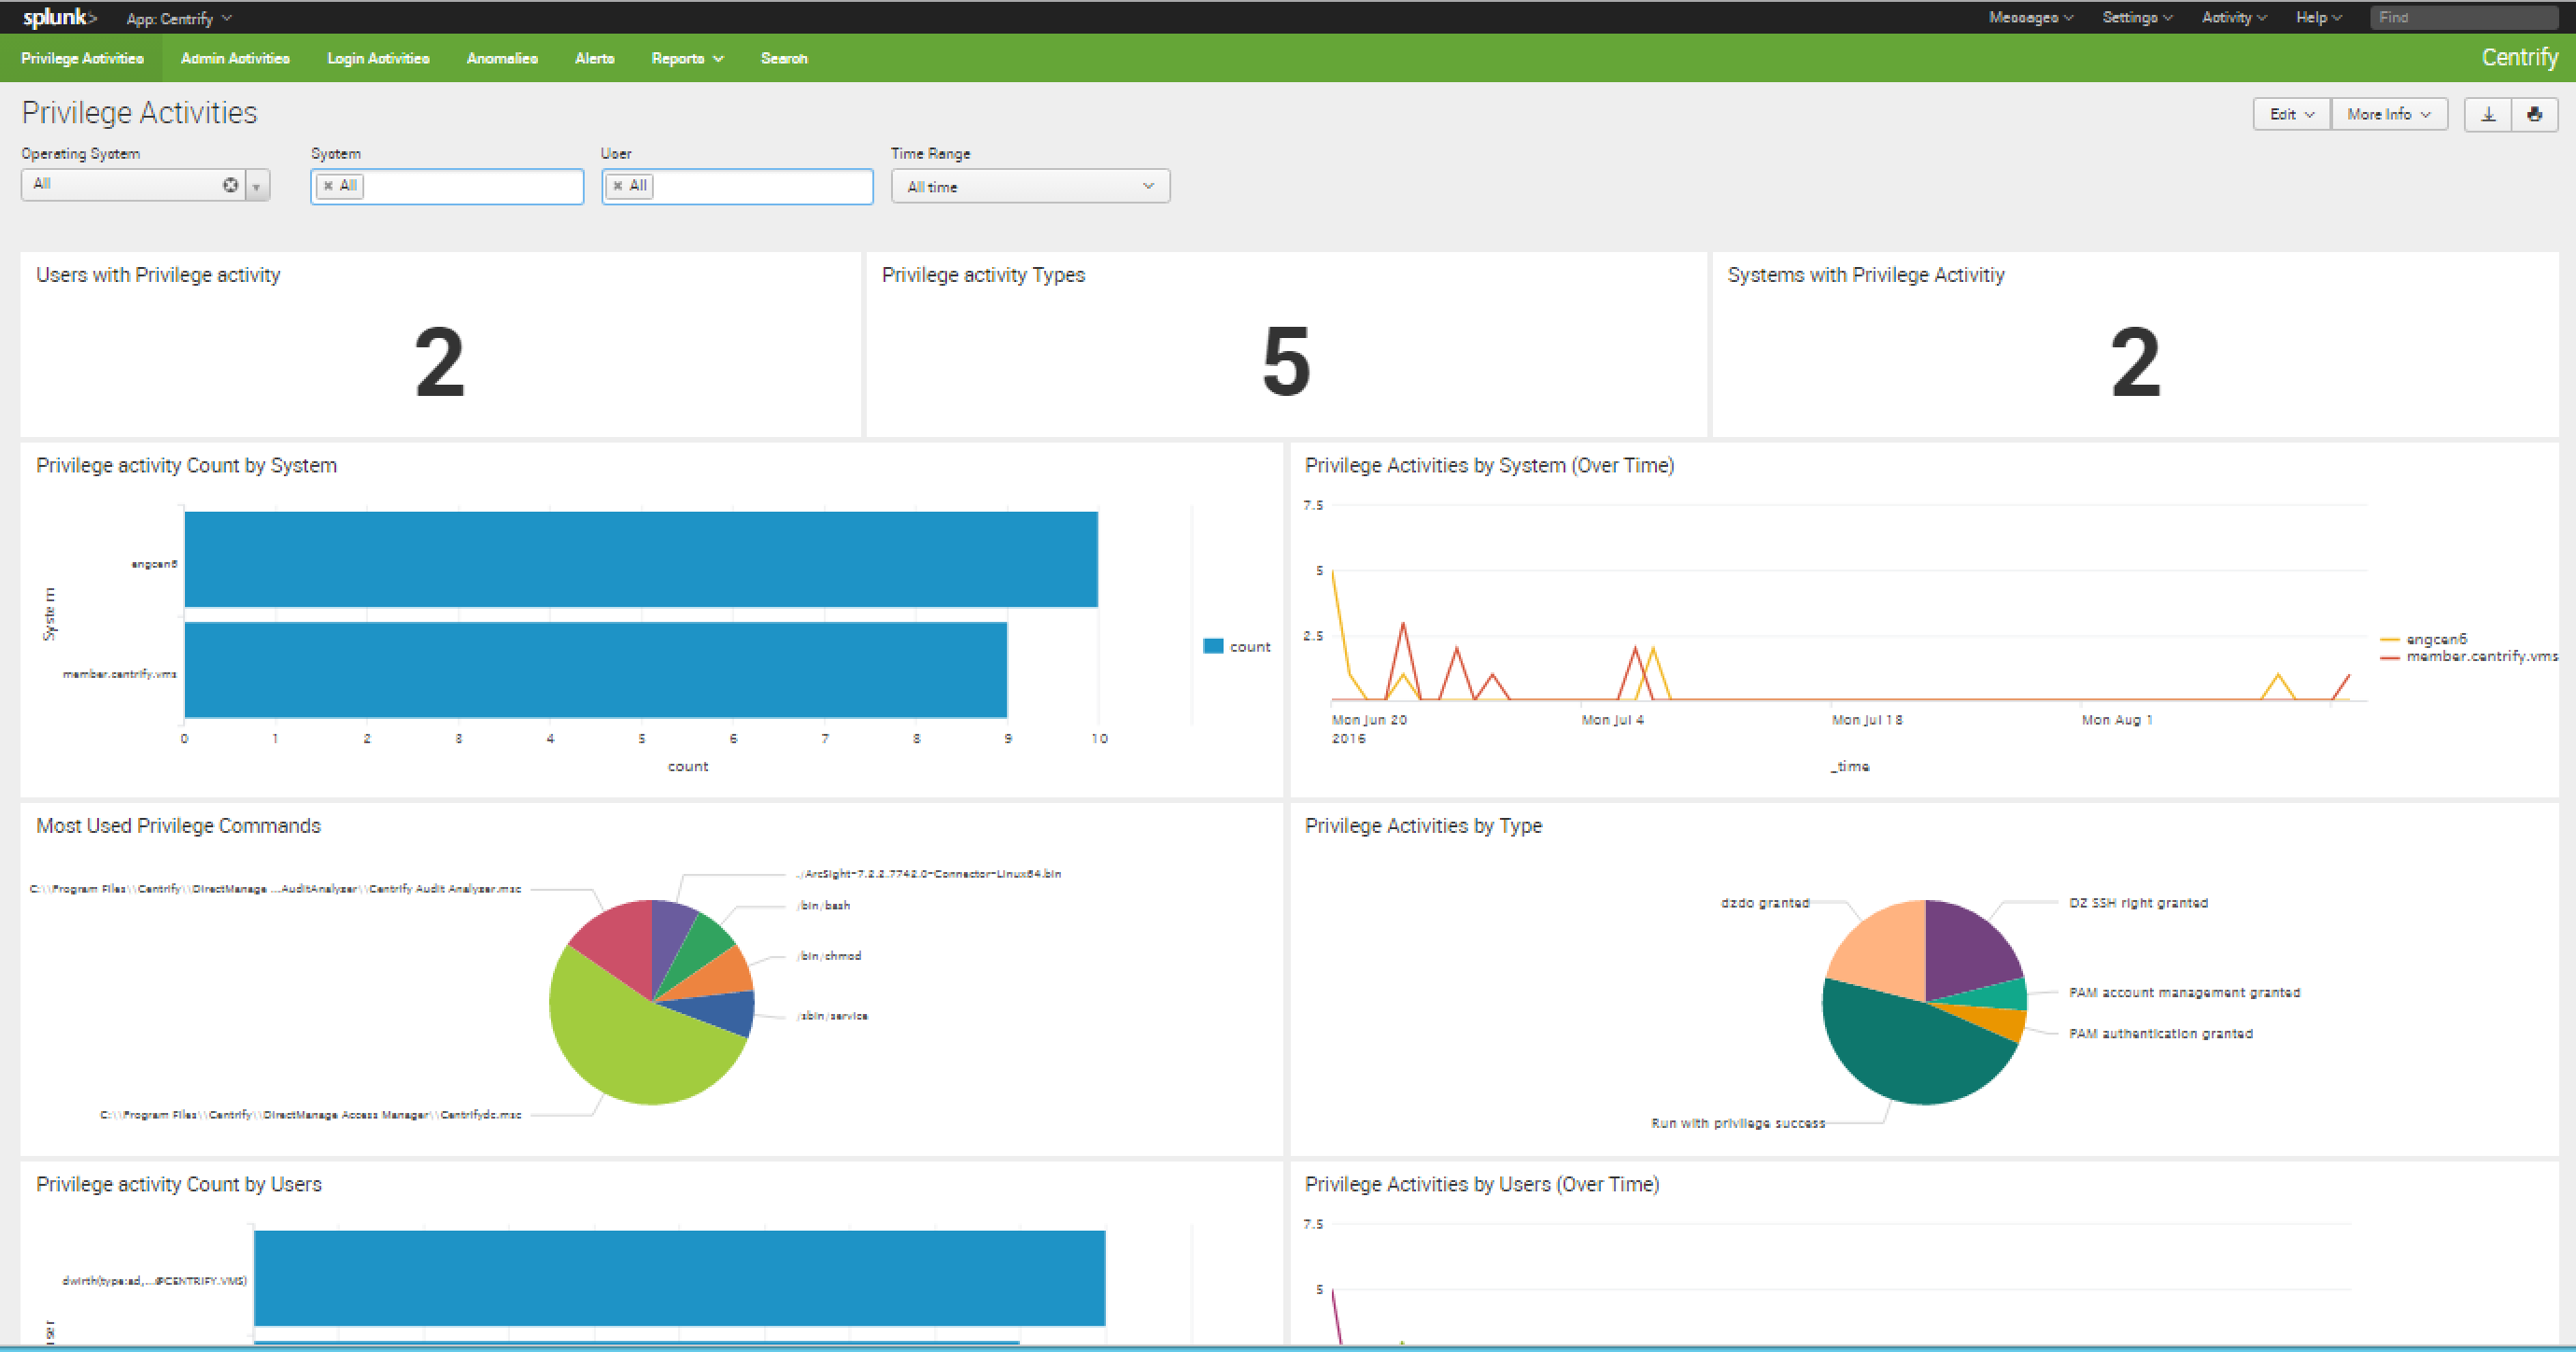
Task: Open the Settings menu
Action: pyautogui.click(x=2137, y=17)
